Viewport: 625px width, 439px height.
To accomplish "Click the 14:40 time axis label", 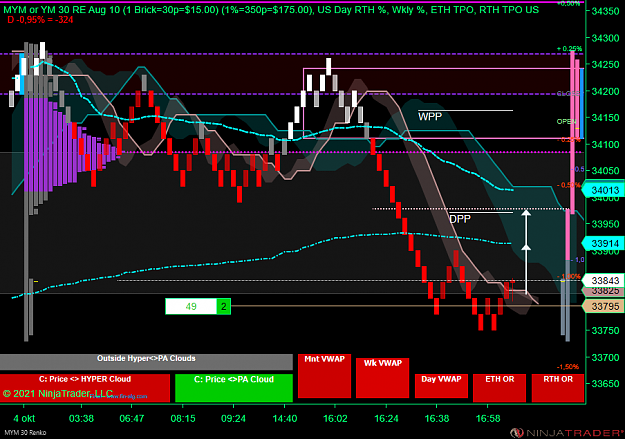I will [x=285, y=419].
